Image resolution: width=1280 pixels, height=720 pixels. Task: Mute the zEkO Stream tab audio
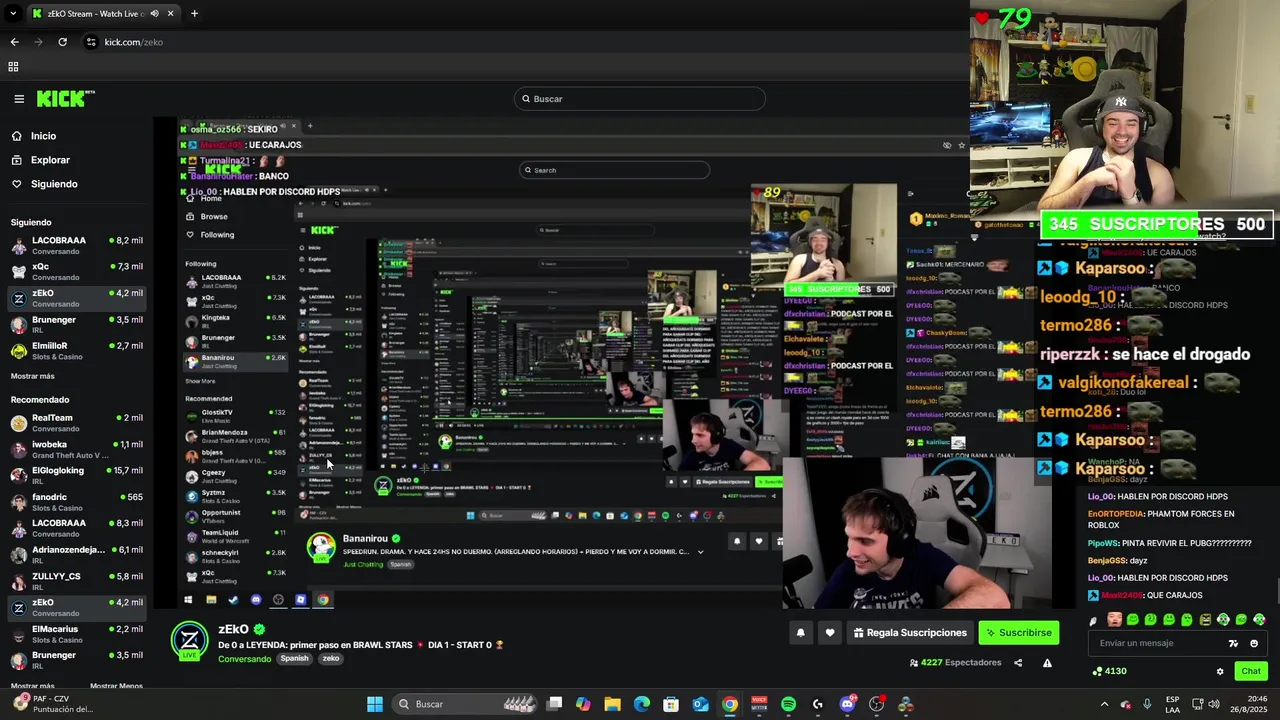155,14
